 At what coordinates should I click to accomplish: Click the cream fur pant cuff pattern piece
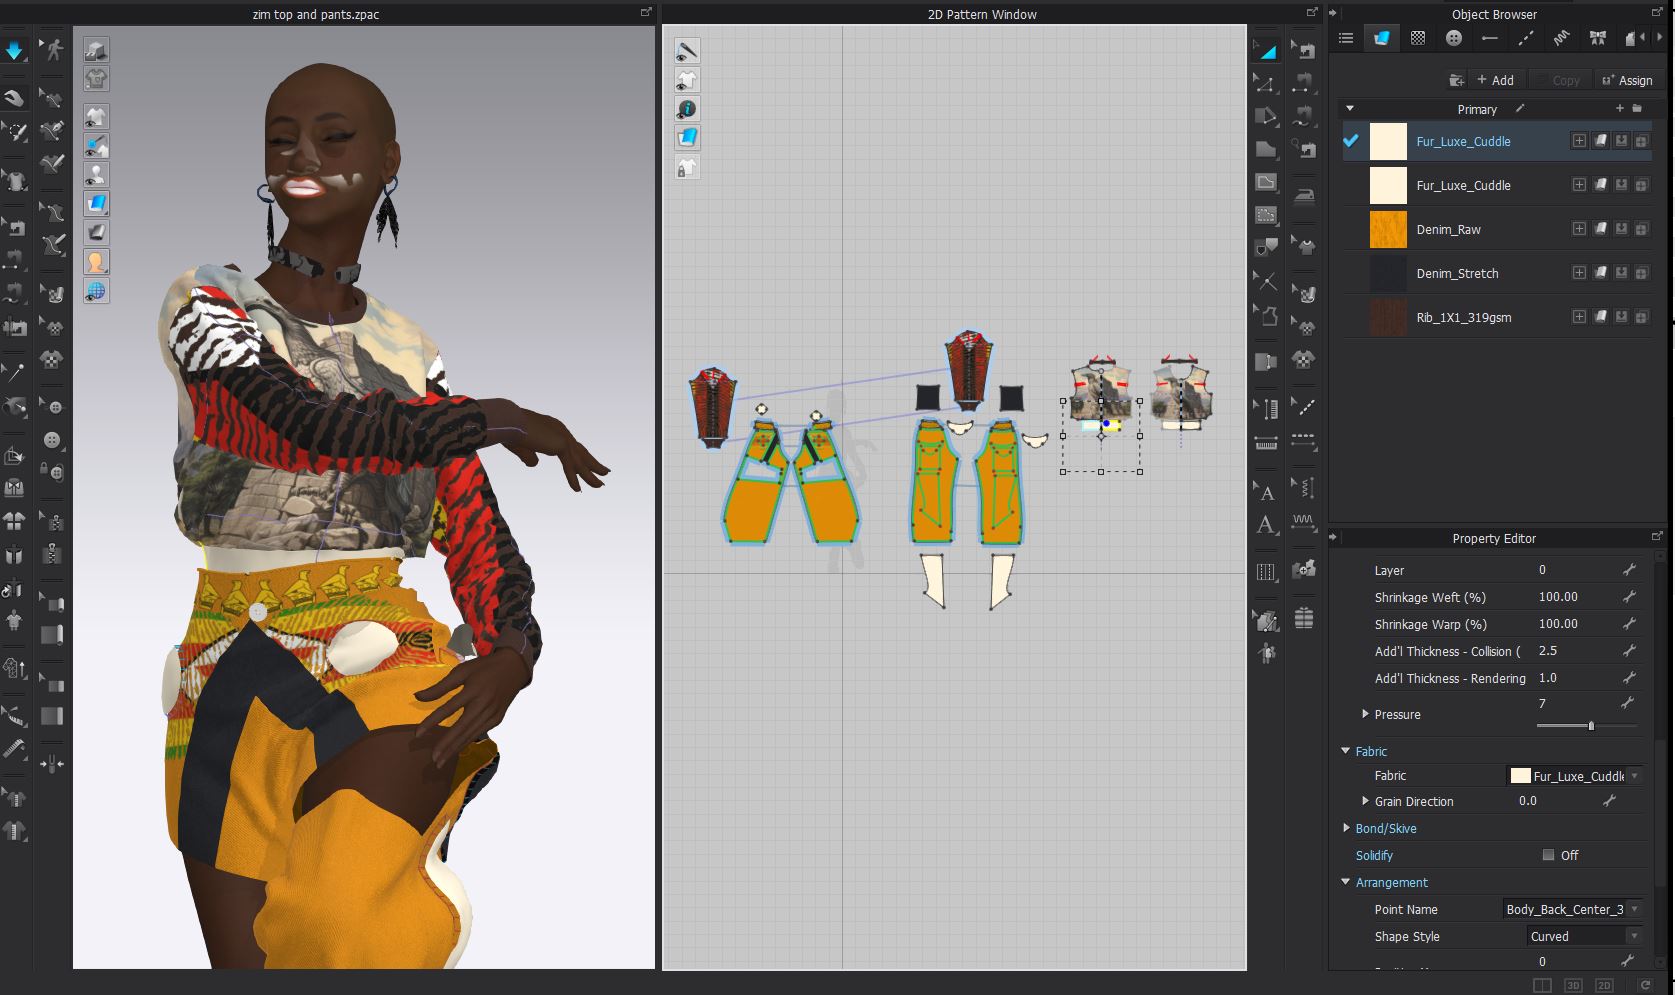click(934, 581)
